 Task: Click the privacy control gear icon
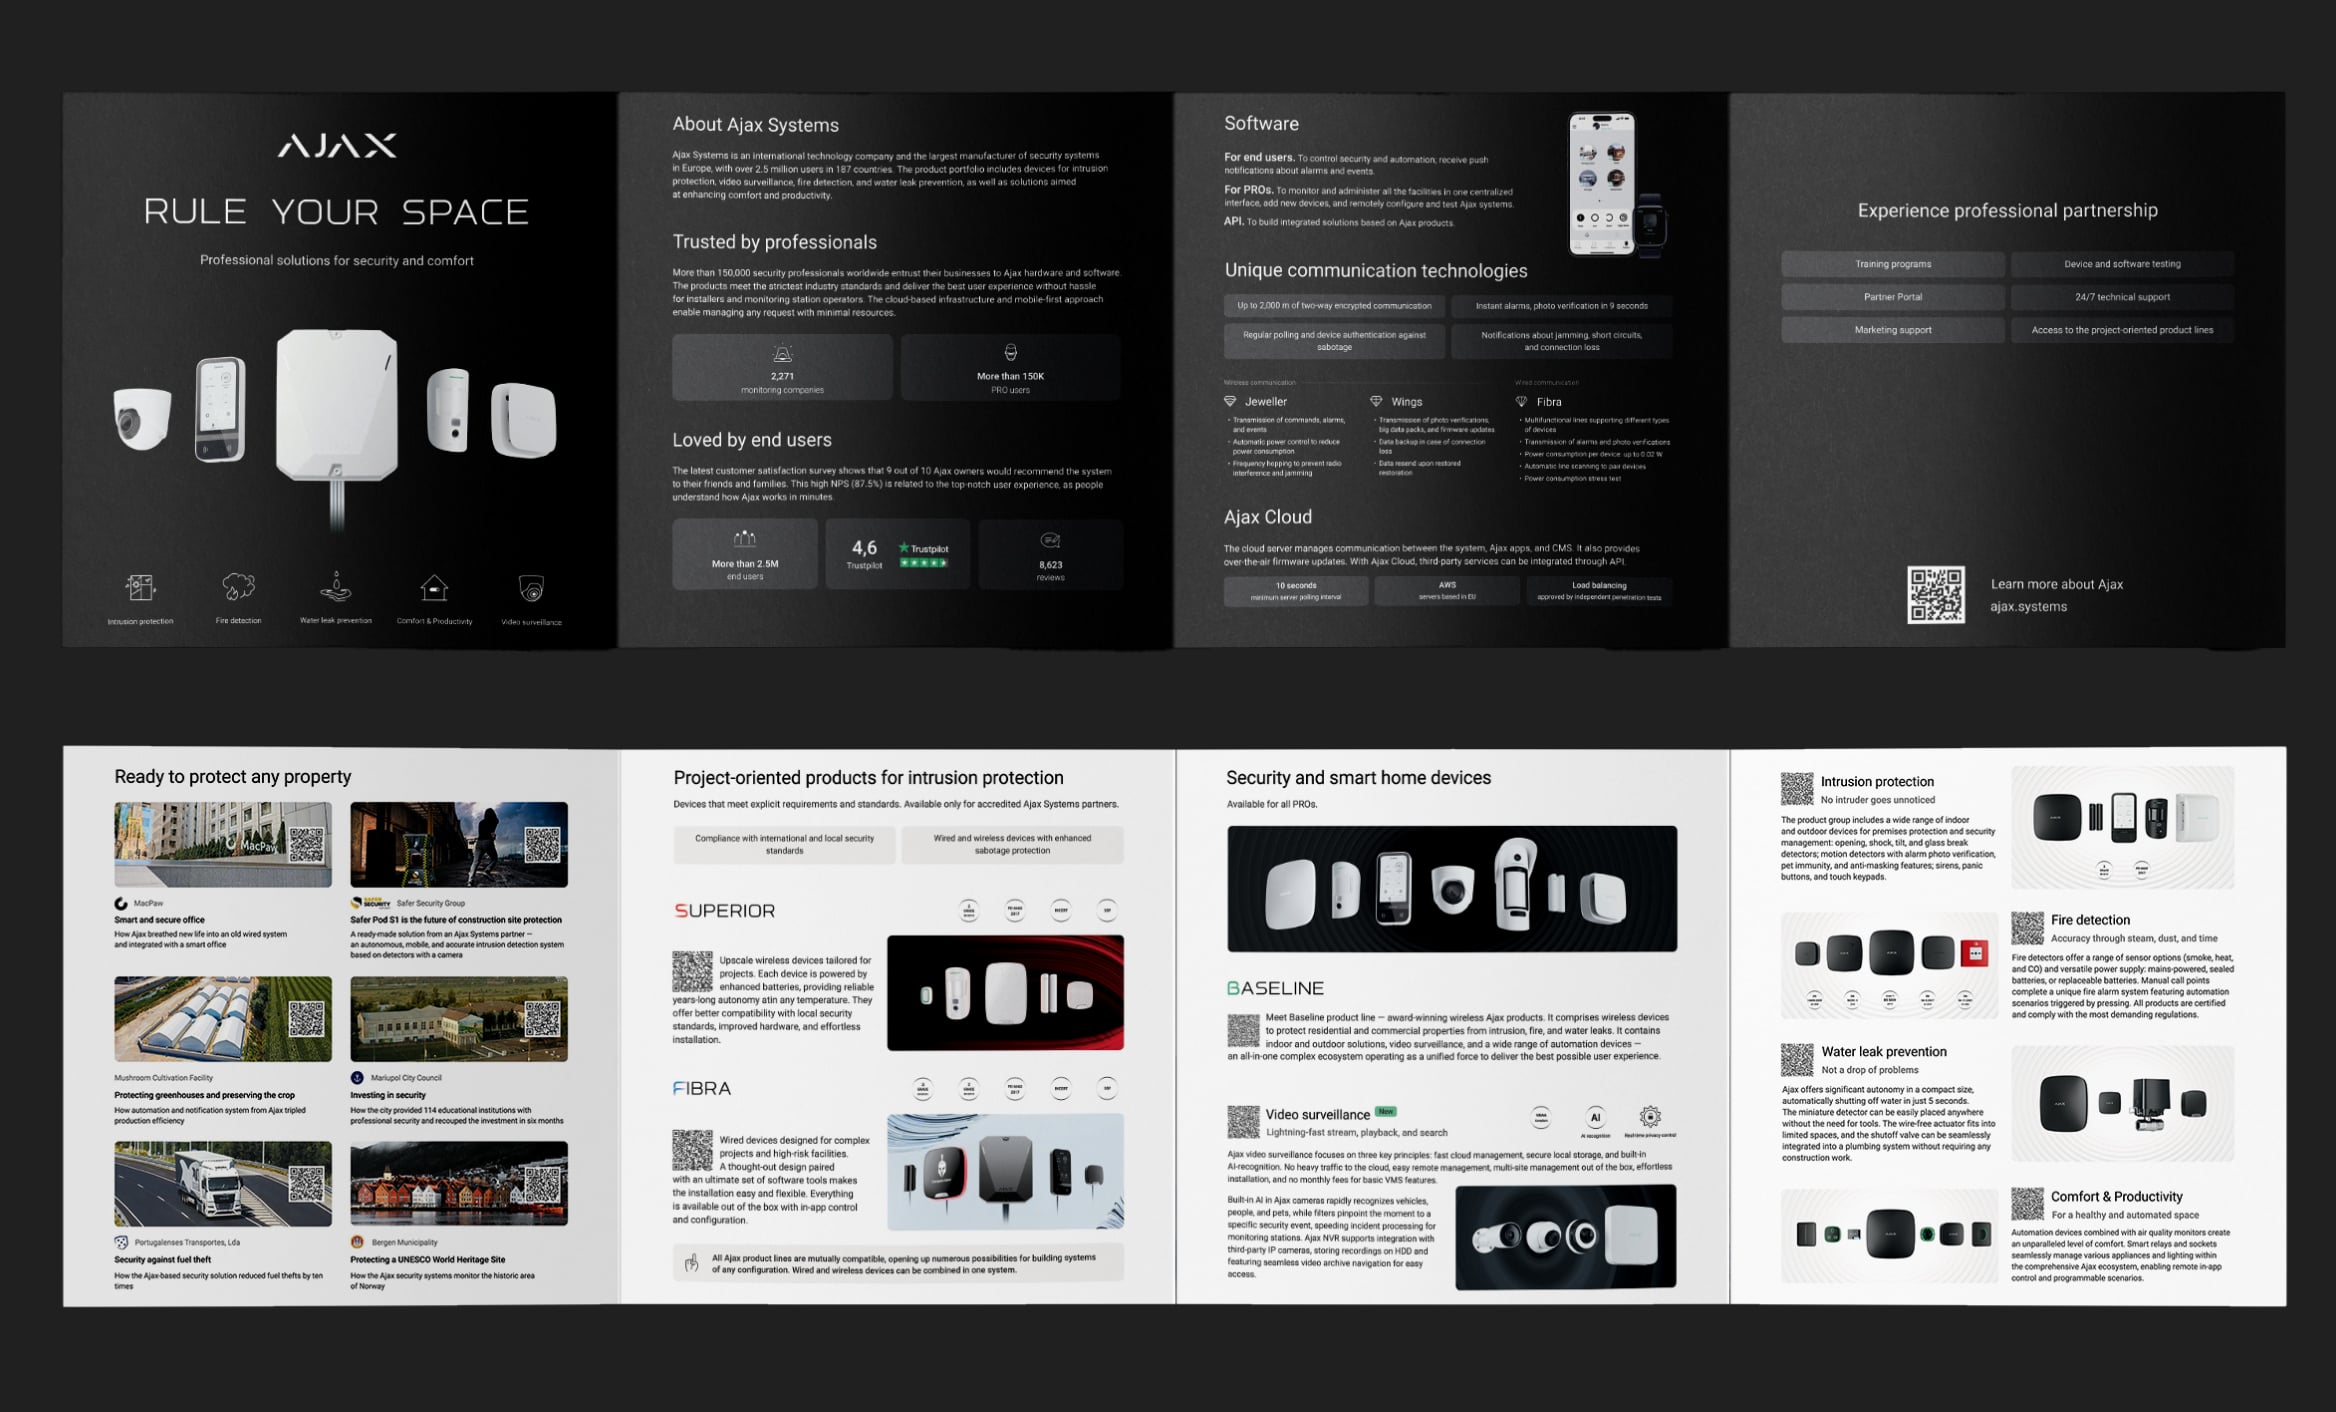click(1650, 1117)
